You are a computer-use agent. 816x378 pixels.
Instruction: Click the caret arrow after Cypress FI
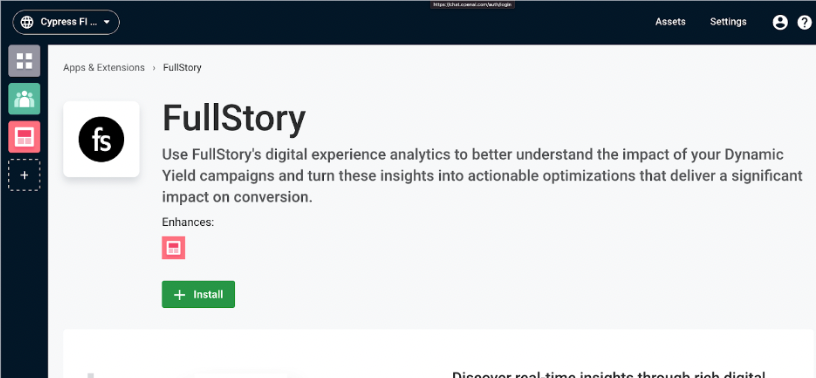click(x=107, y=22)
